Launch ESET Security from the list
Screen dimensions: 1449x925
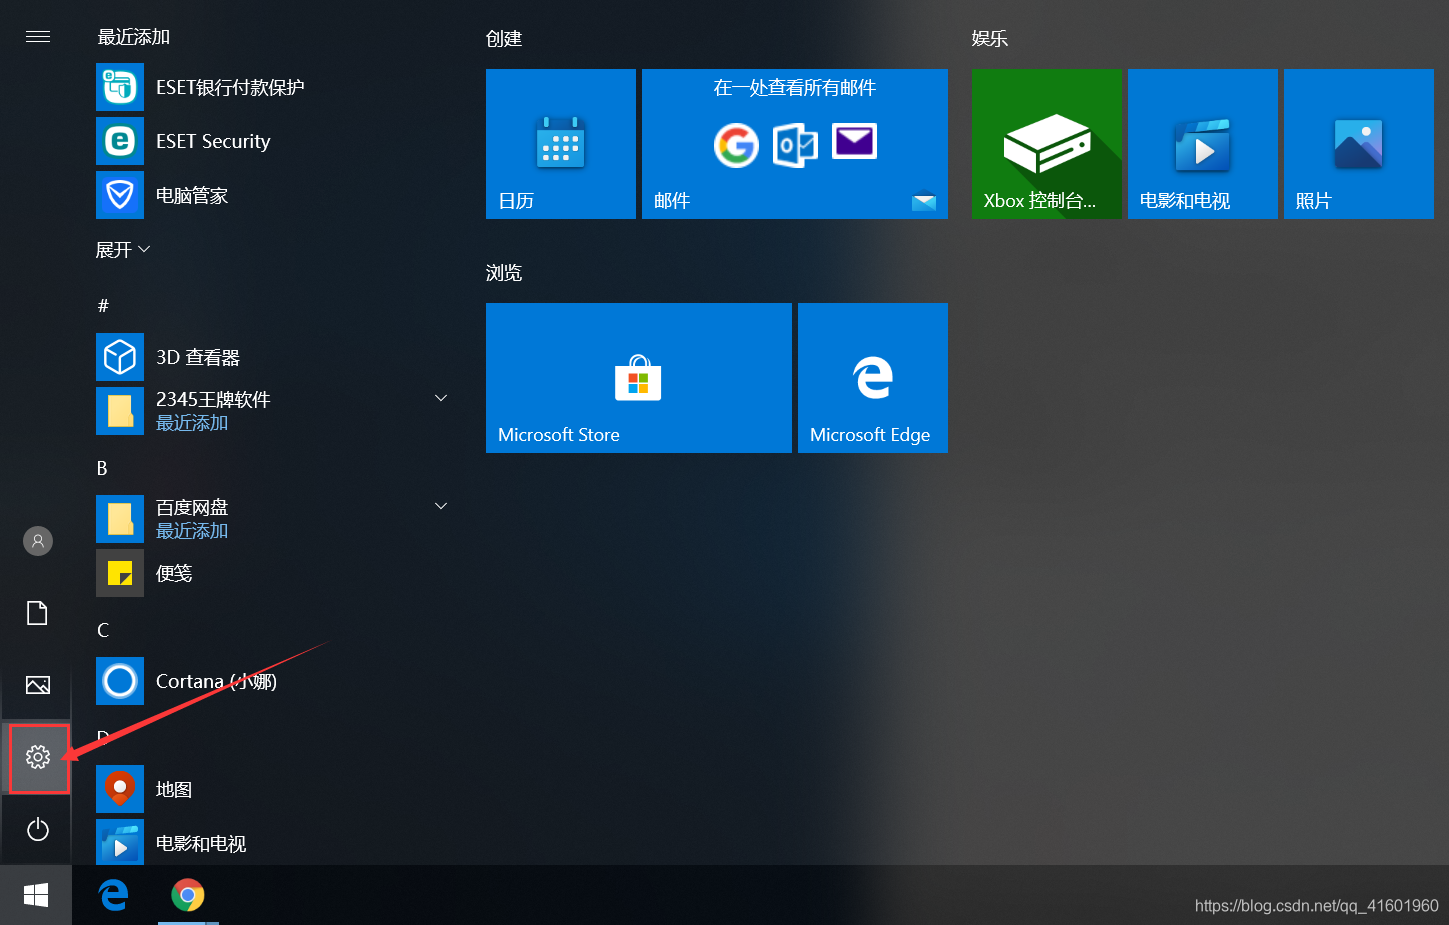213,141
